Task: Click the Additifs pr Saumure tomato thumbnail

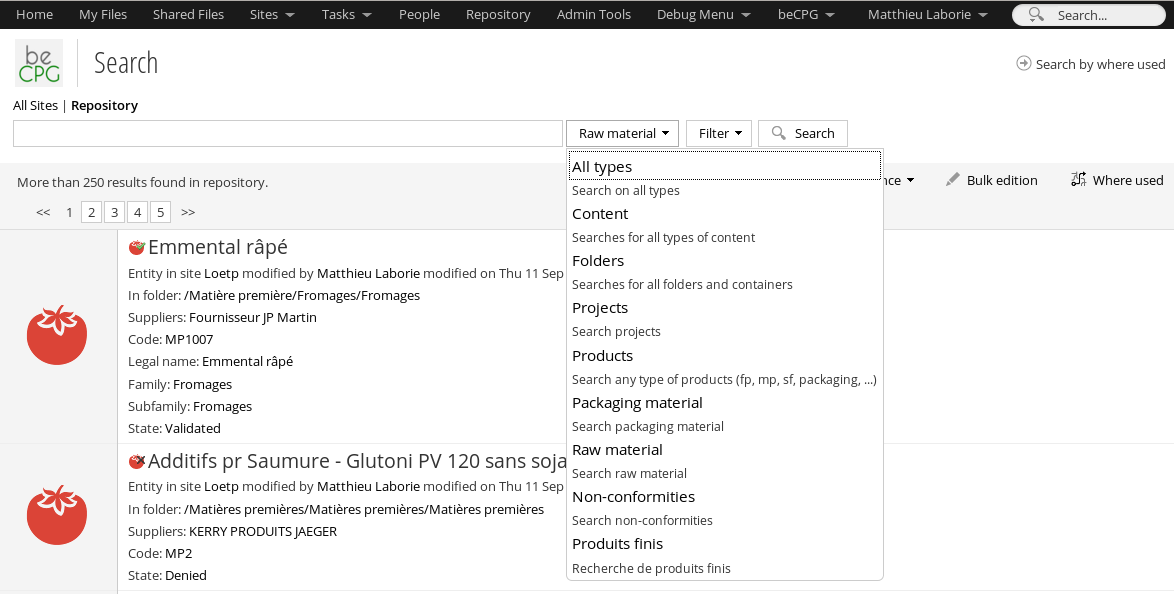Action: pyautogui.click(x=57, y=514)
